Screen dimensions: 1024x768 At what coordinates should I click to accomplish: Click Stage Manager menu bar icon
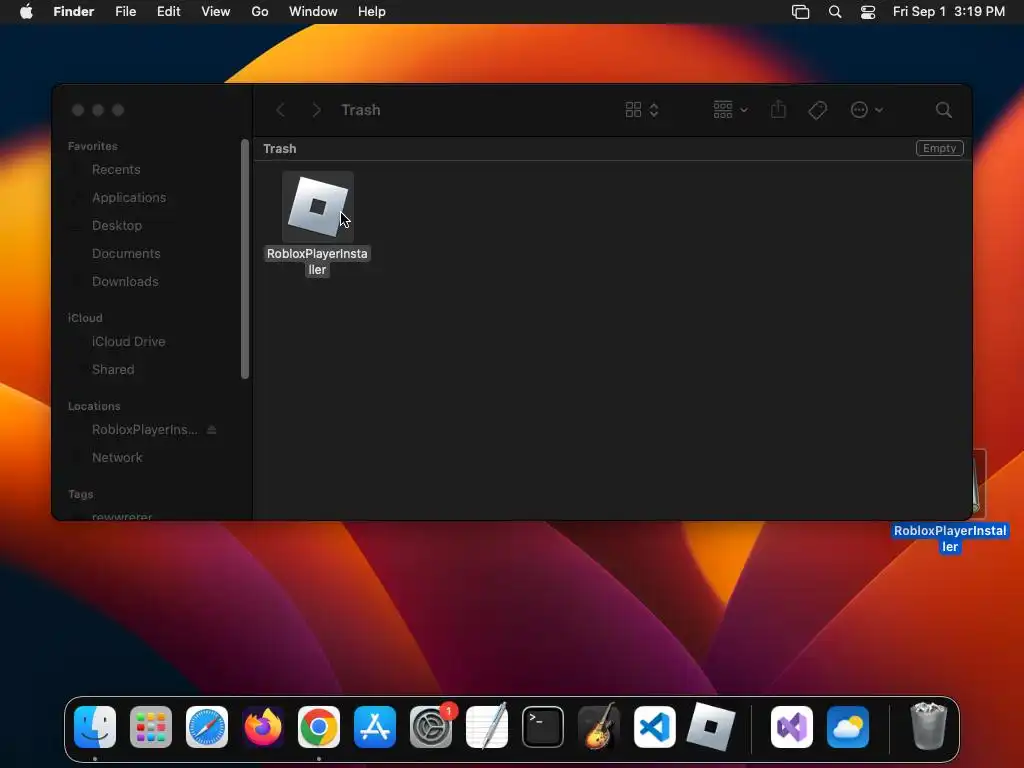(801, 12)
